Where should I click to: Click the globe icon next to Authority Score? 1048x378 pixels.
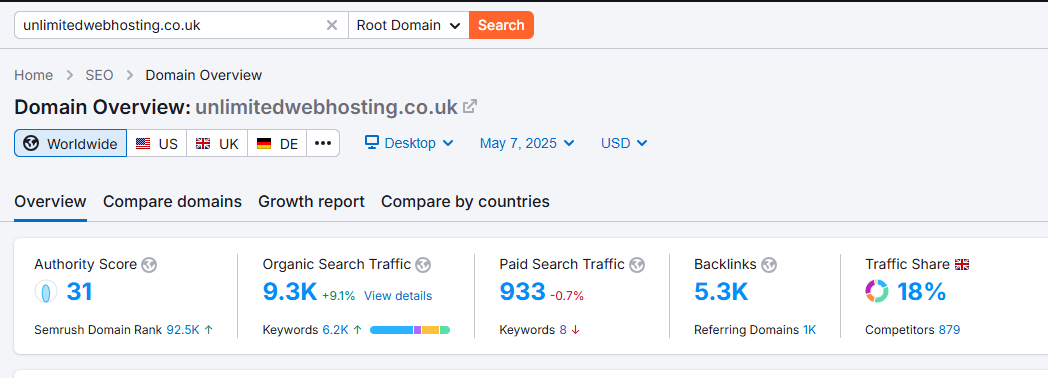[x=149, y=265]
